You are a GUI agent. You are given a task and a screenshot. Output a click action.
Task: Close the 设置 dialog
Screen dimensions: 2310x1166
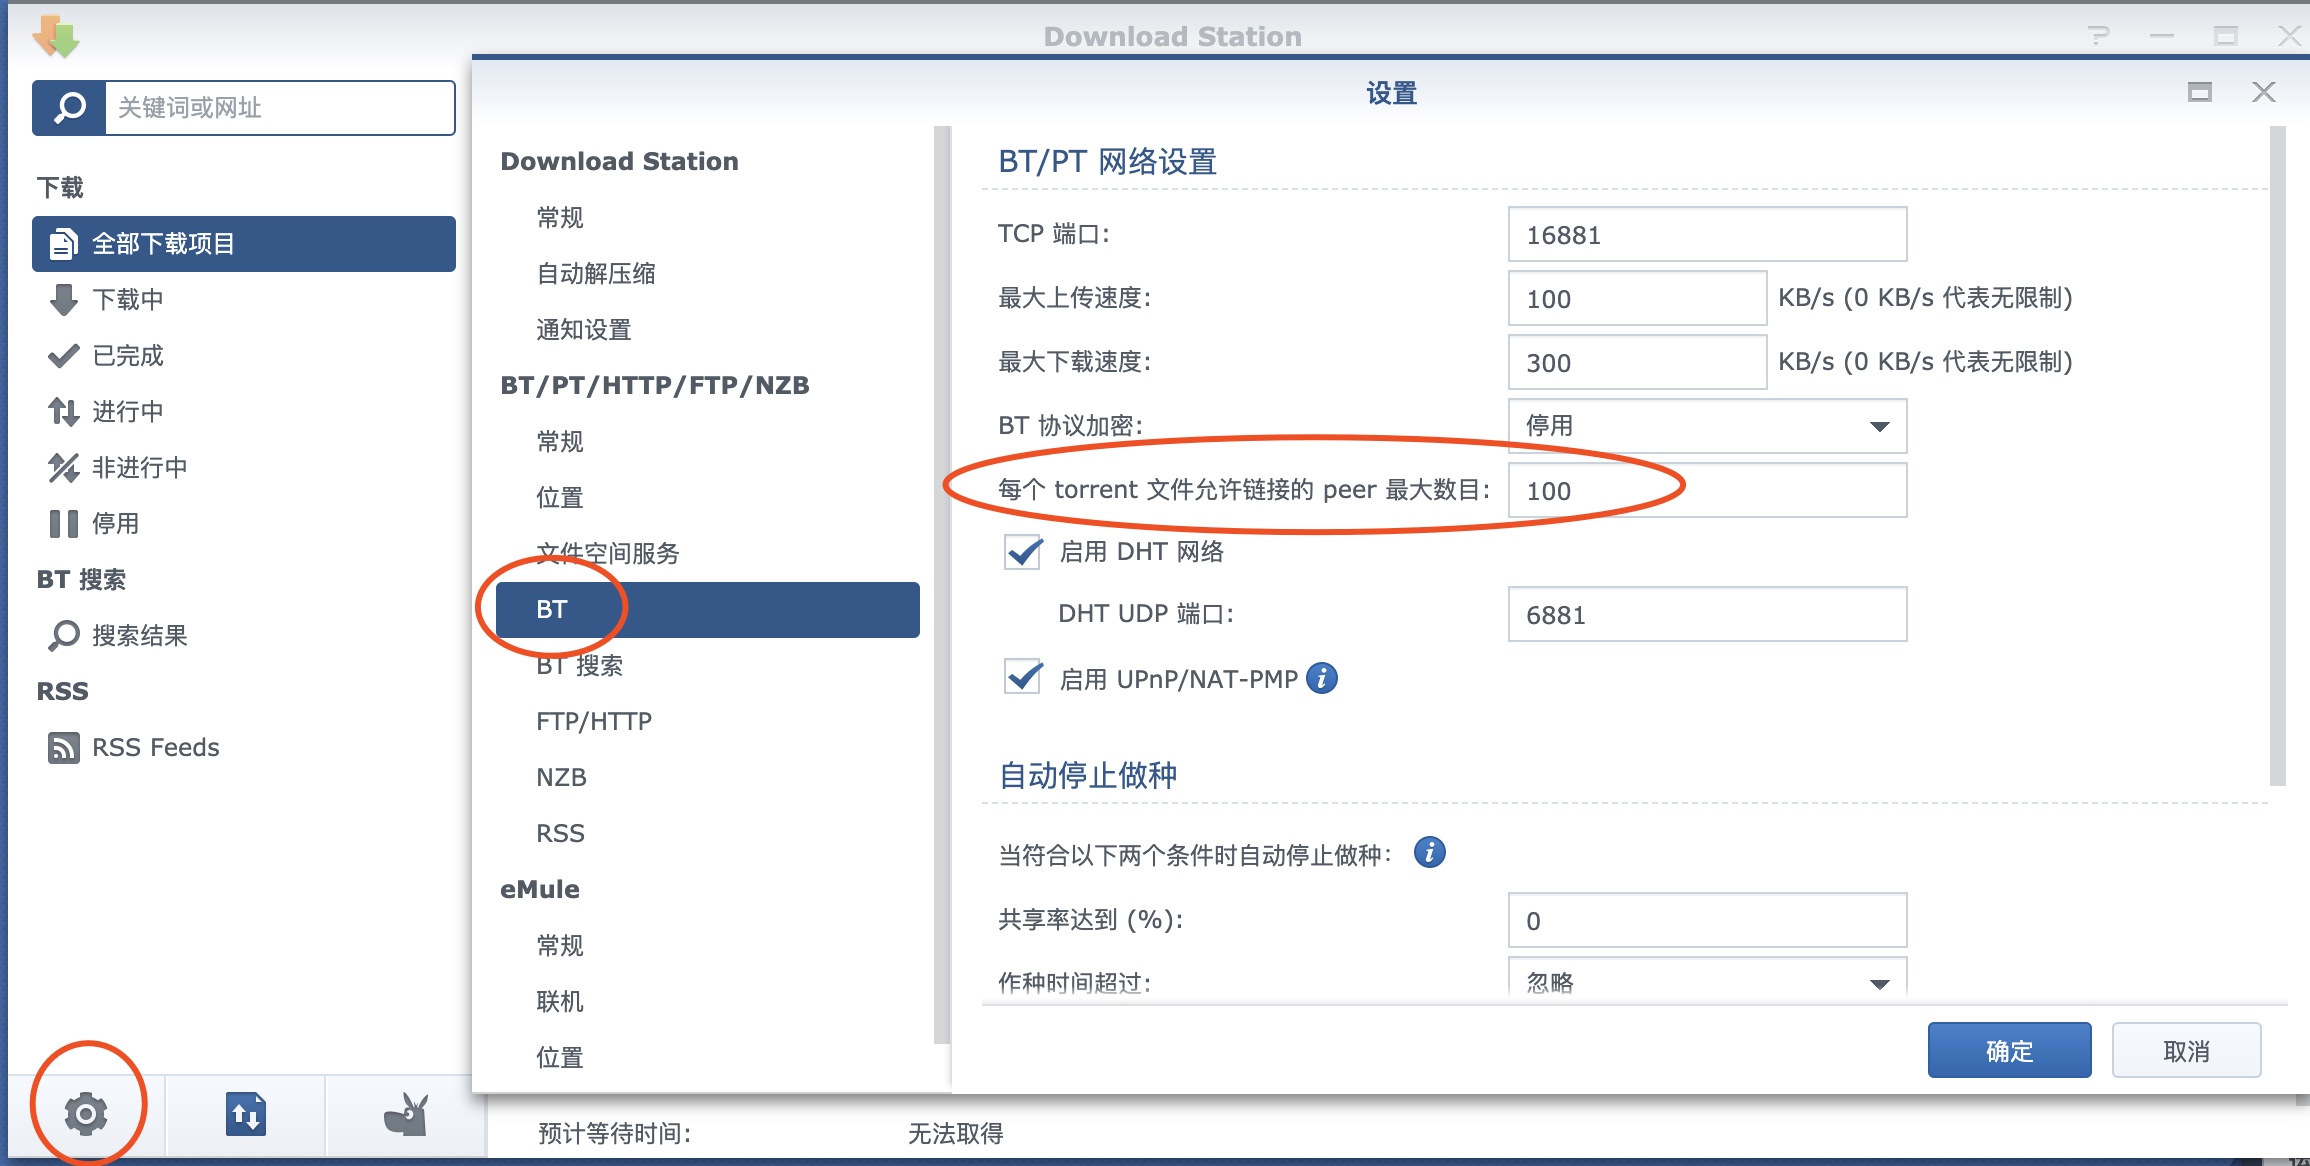[2264, 92]
